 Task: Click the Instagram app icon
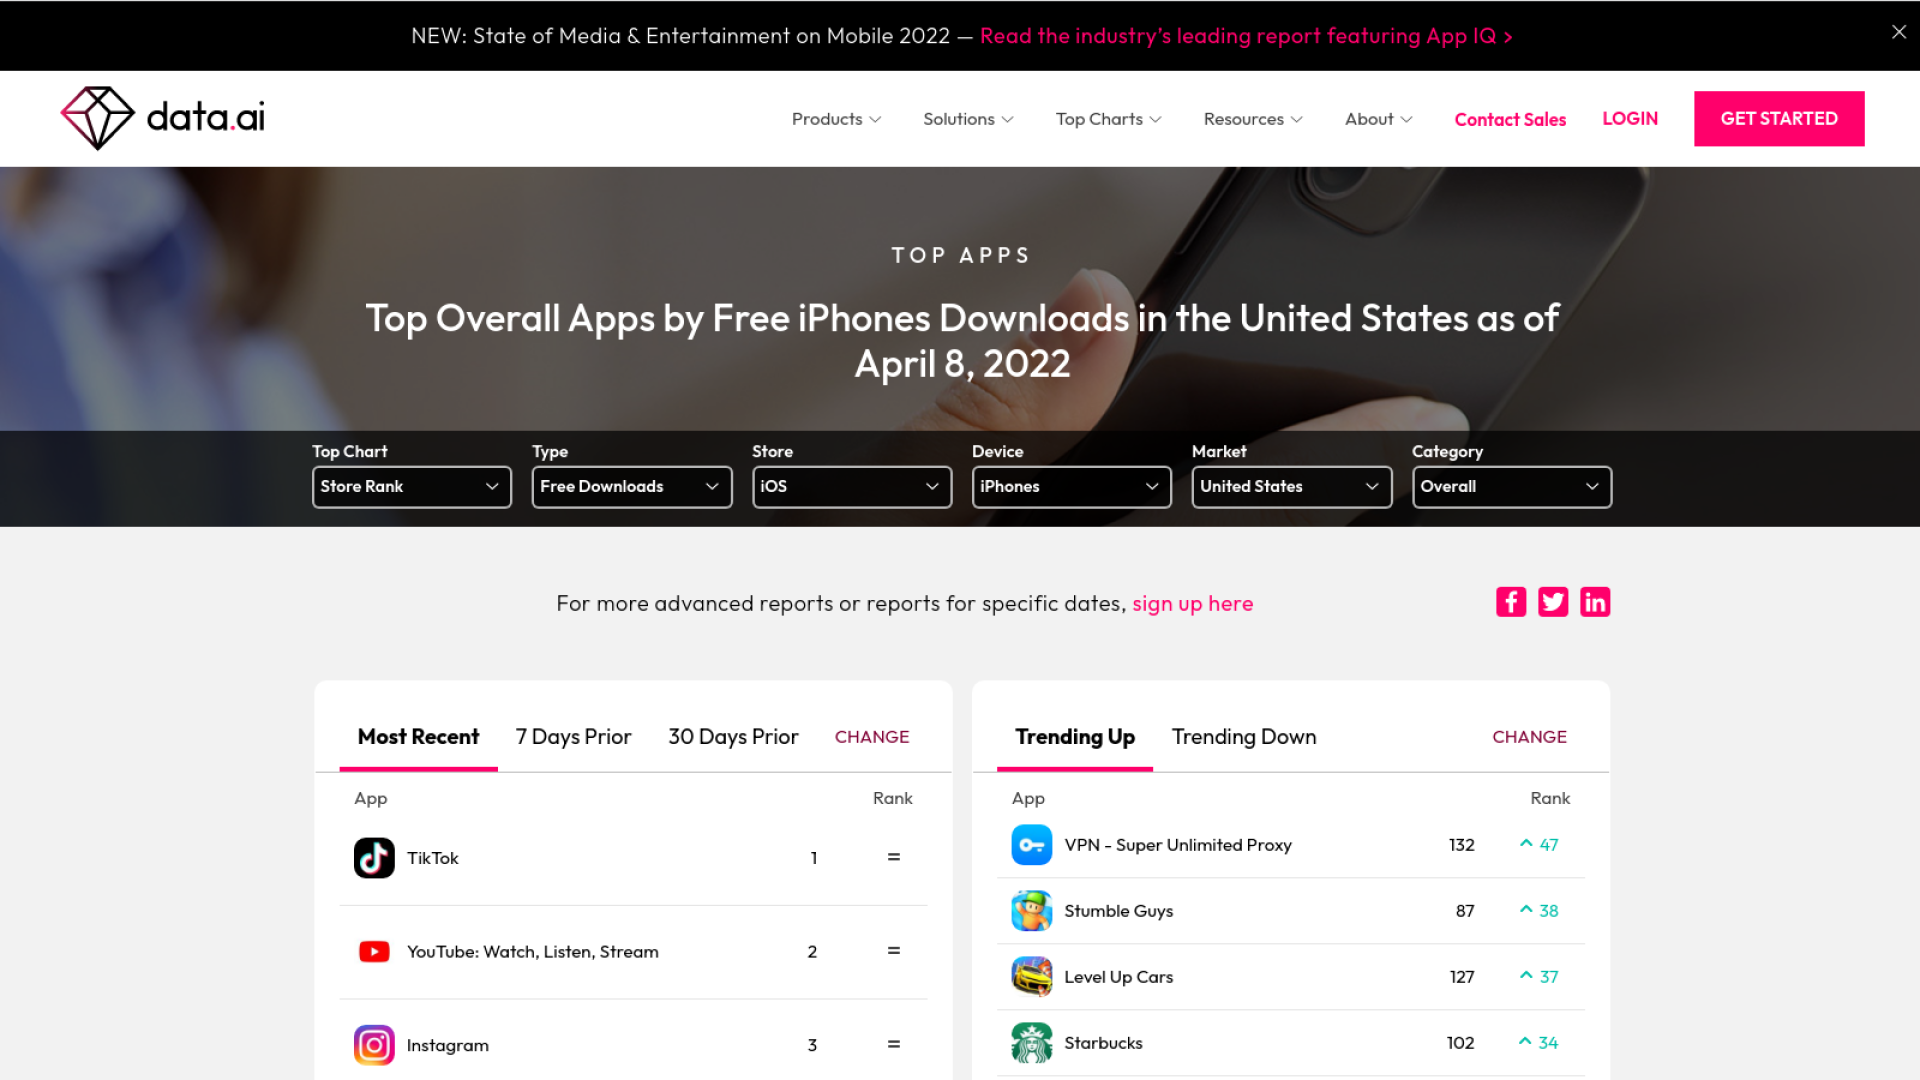(x=374, y=1045)
